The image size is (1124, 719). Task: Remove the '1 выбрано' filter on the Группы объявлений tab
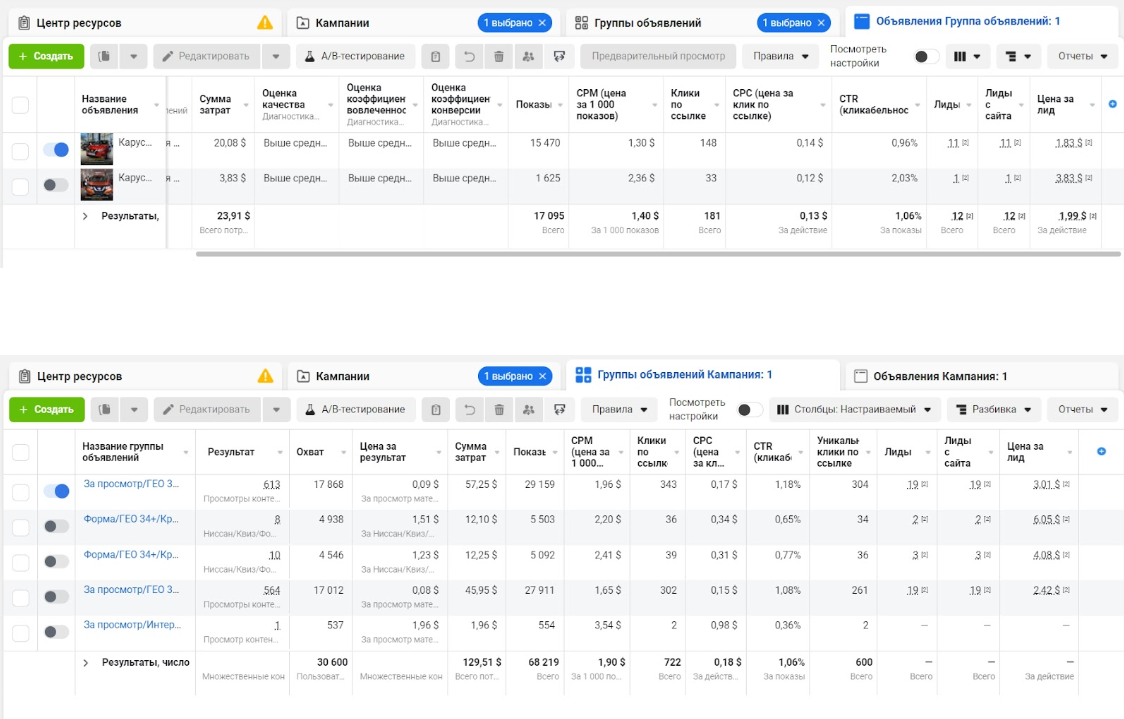click(821, 23)
